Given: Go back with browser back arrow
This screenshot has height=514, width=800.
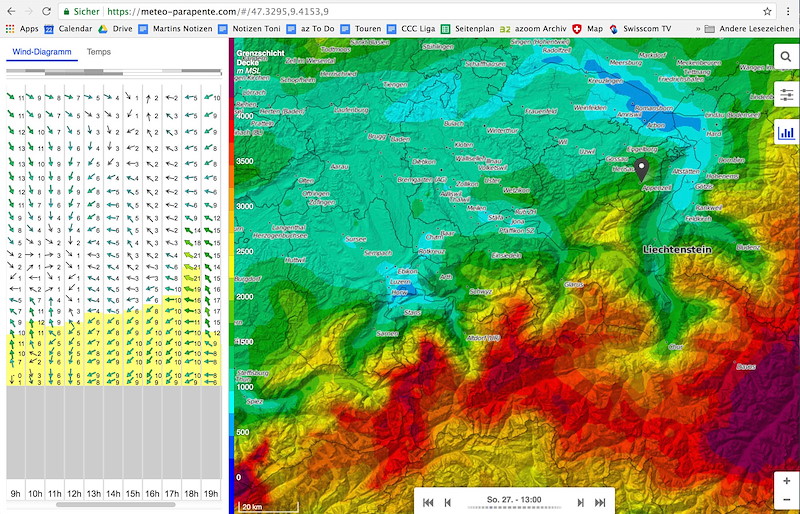Looking at the screenshot, I should click(x=11, y=11).
